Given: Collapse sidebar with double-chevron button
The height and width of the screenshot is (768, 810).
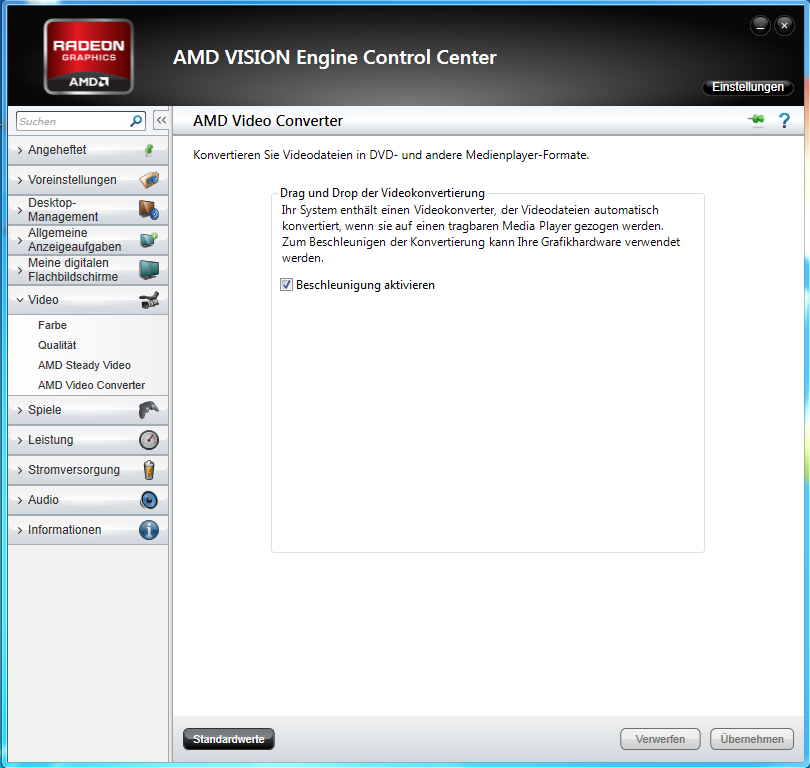Looking at the screenshot, I should pos(161,120).
